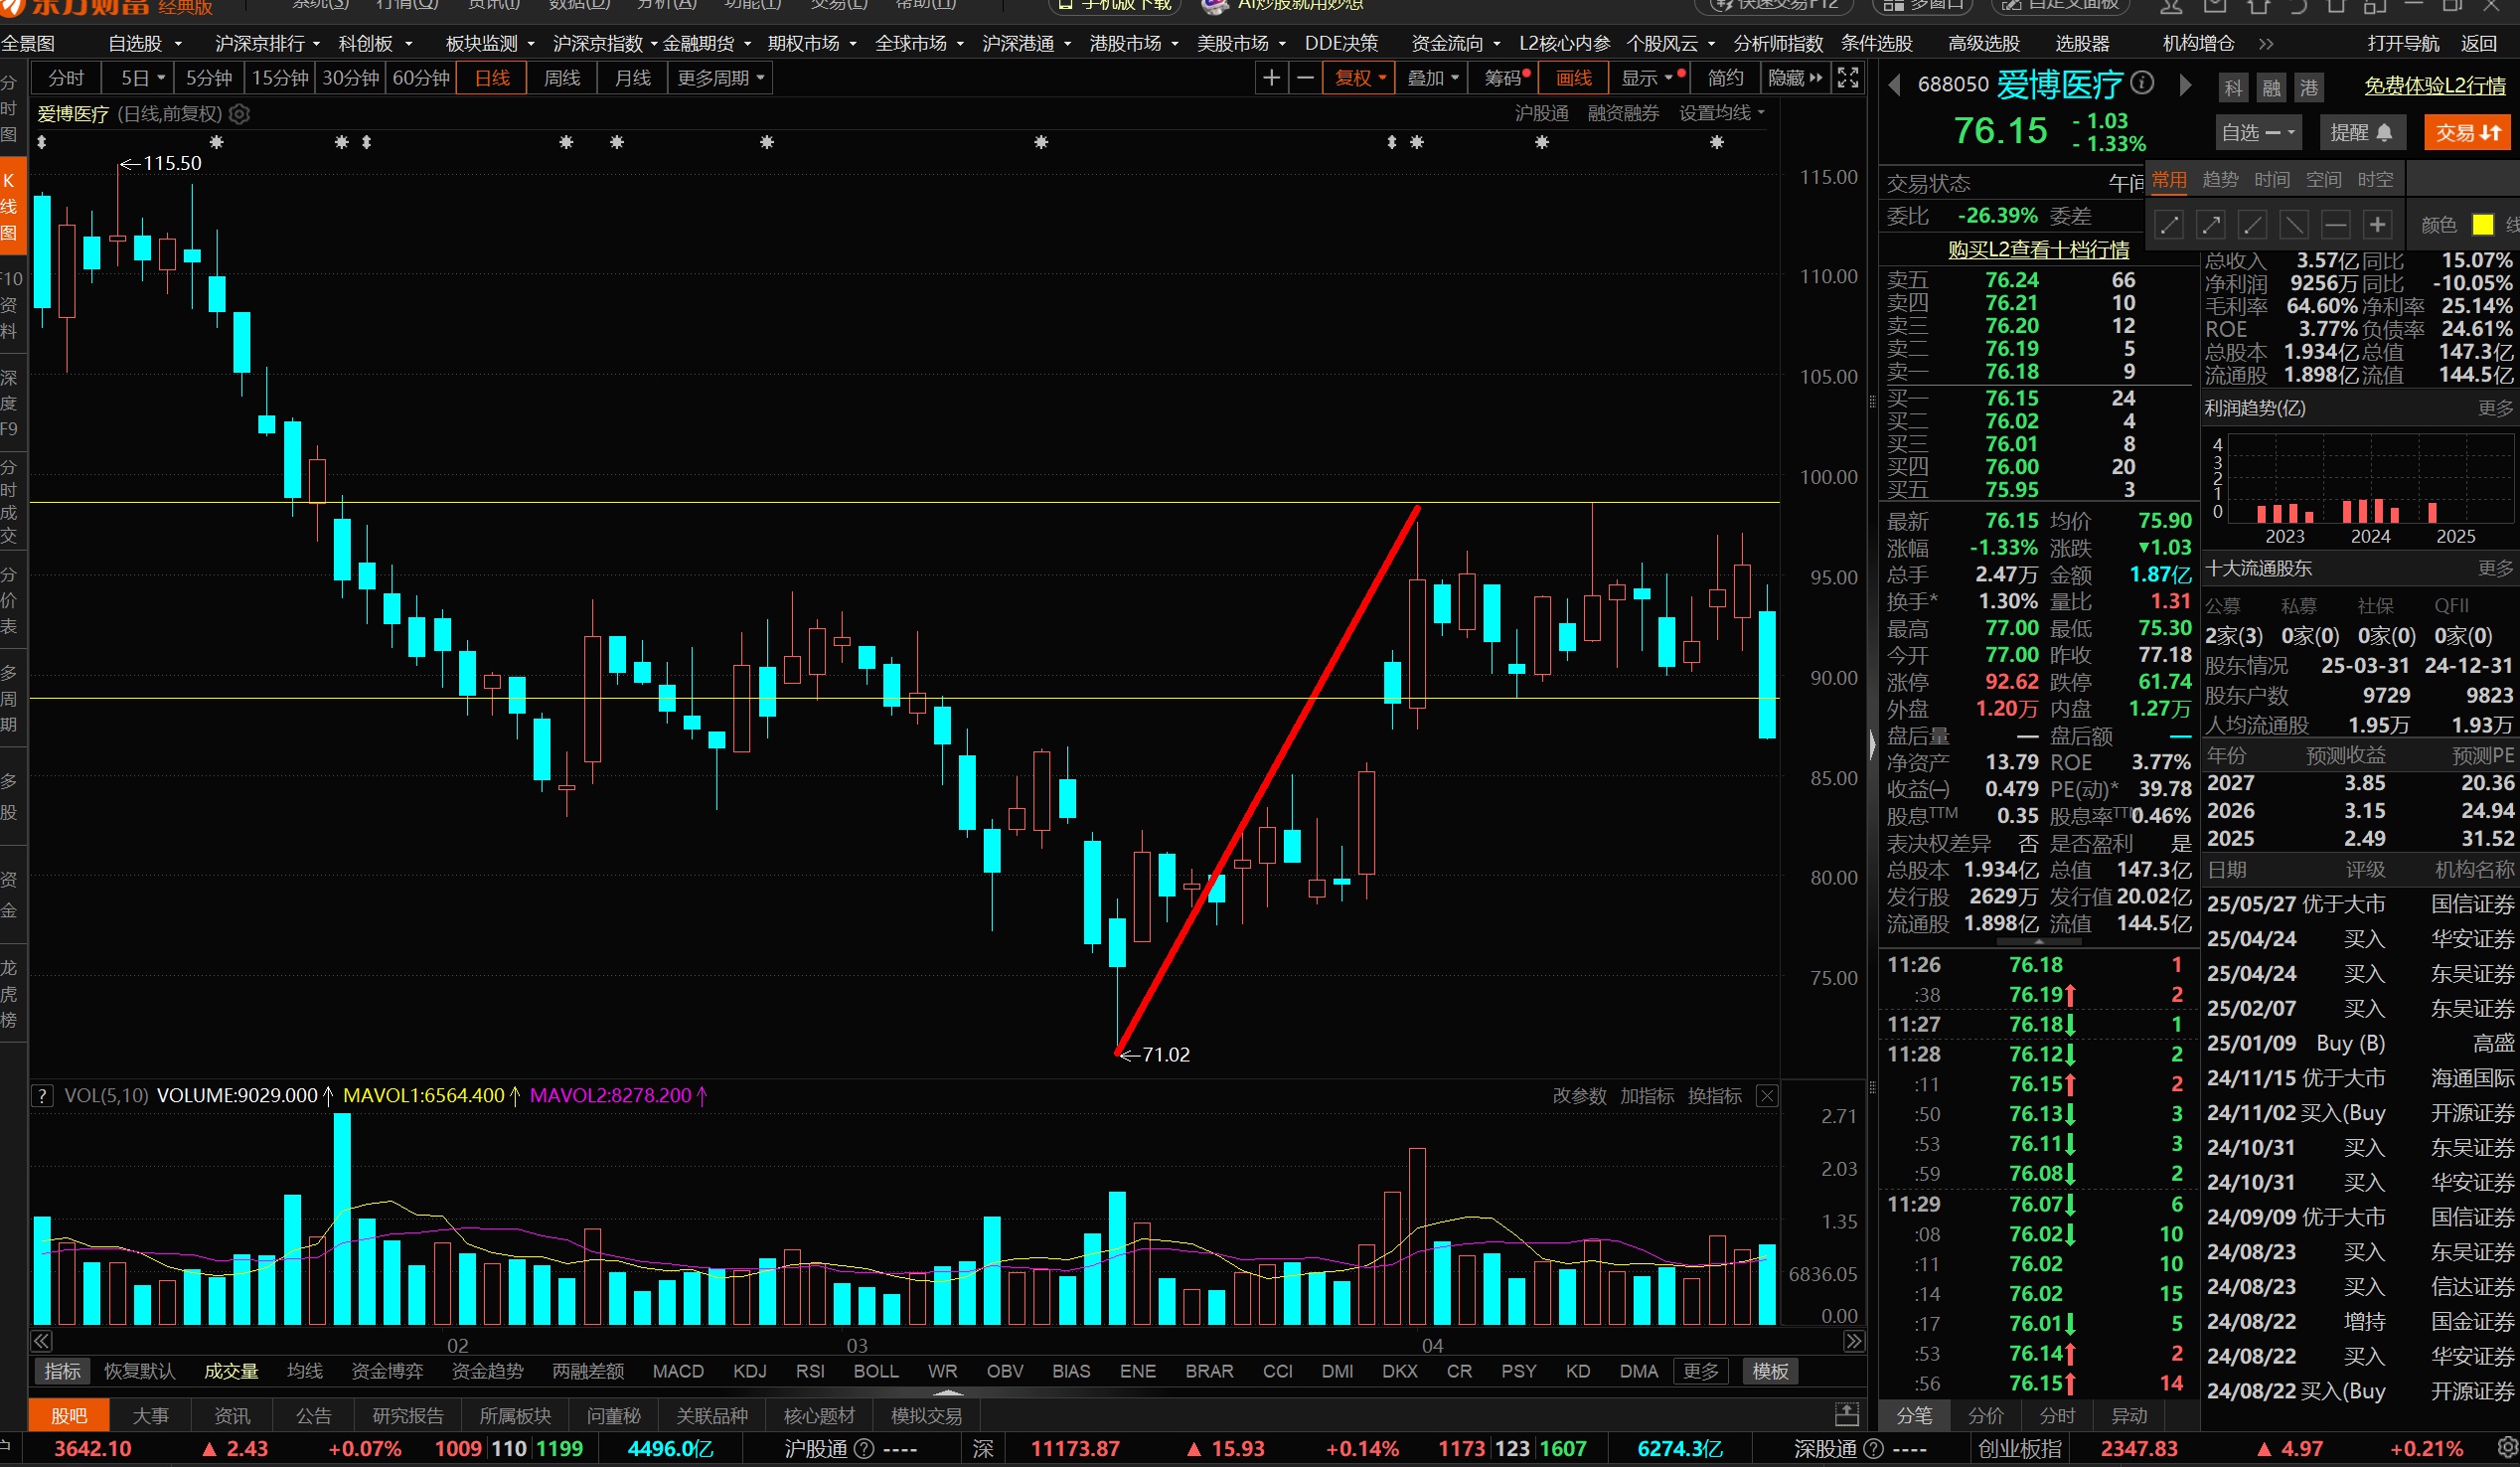Expand chart to fullscreen view
Screen dimensions: 2520x1467
click(x=1848, y=78)
